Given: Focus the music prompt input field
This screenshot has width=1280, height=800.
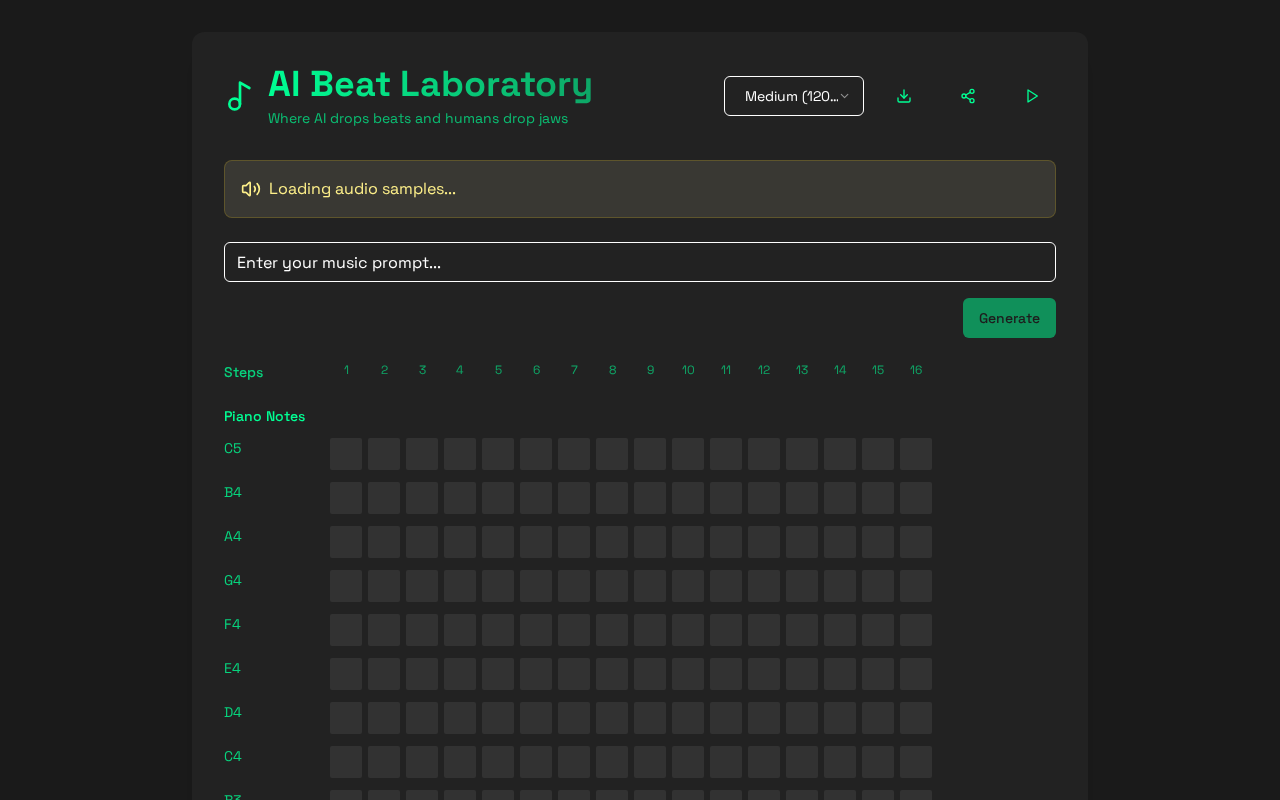Looking at the screenshot, I should coord(640,262).
